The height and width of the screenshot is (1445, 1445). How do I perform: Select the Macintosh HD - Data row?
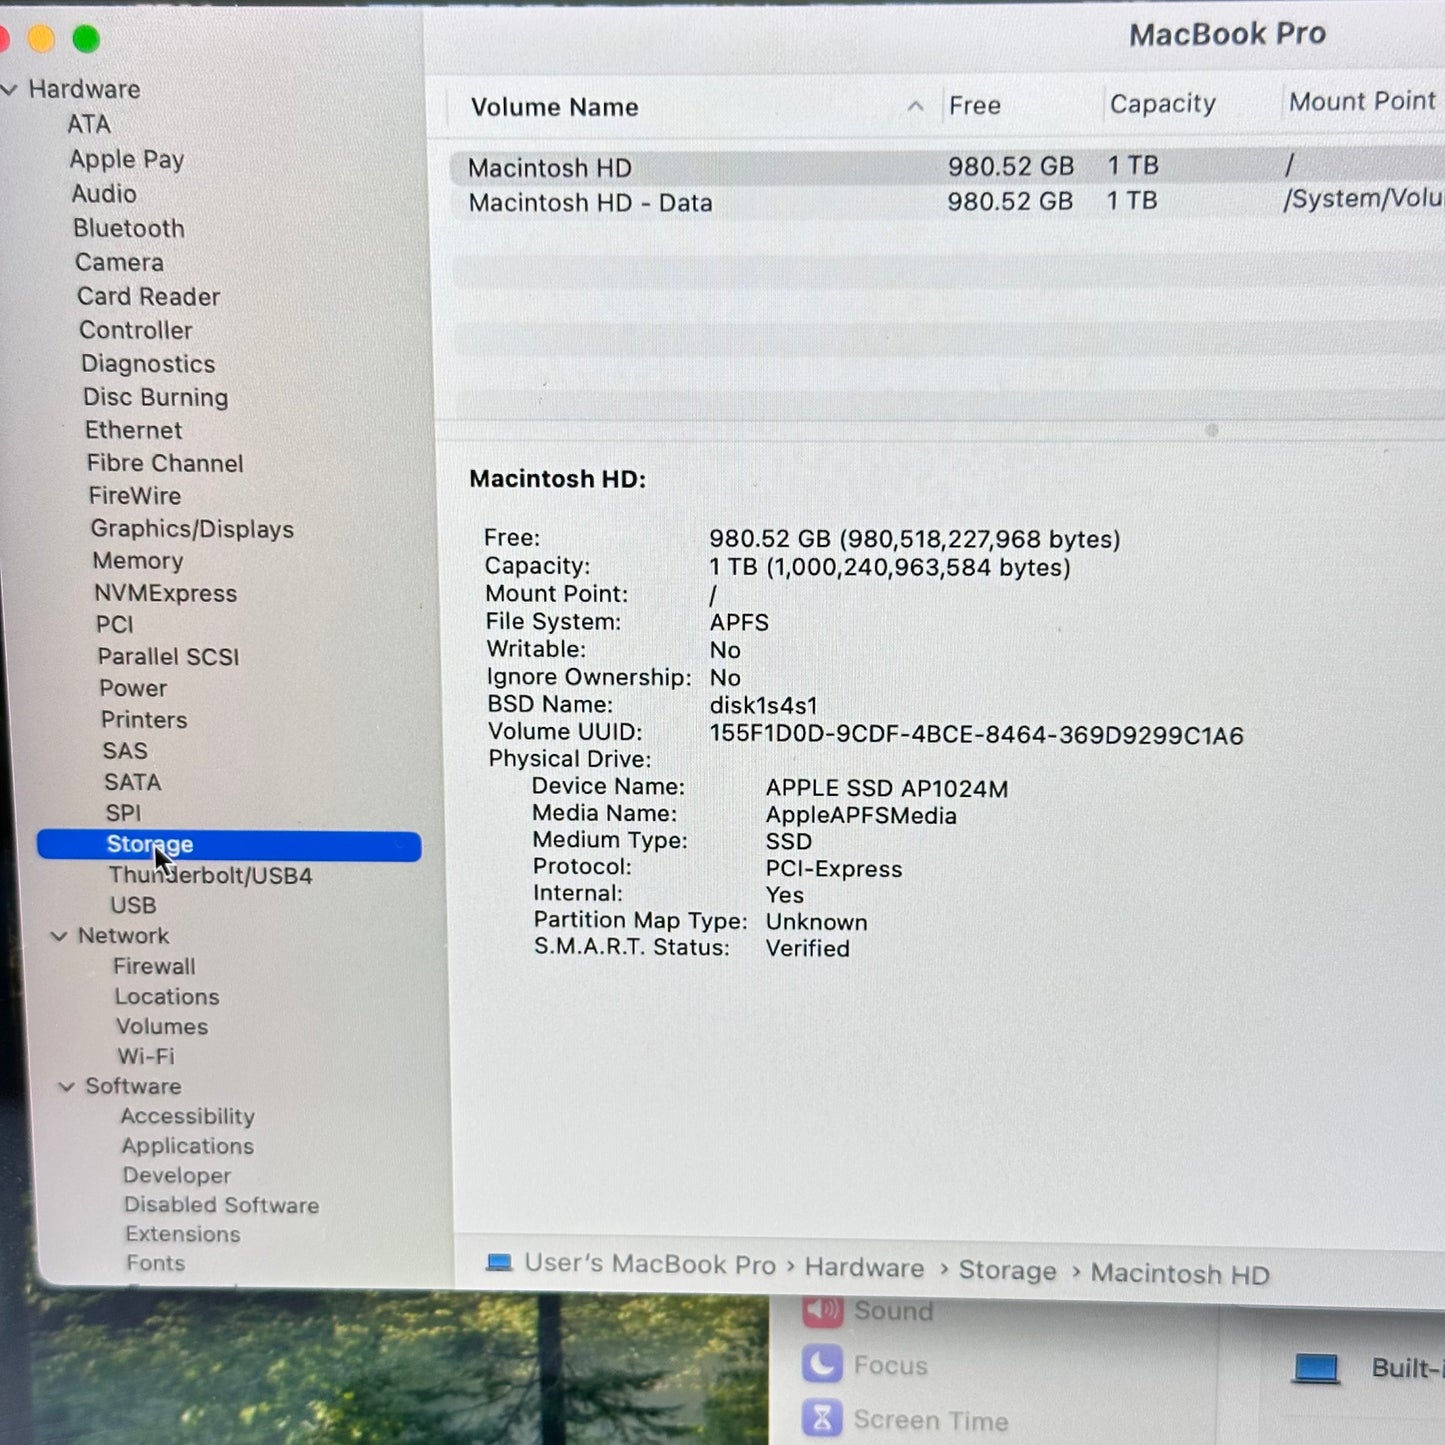pos(947,202)
